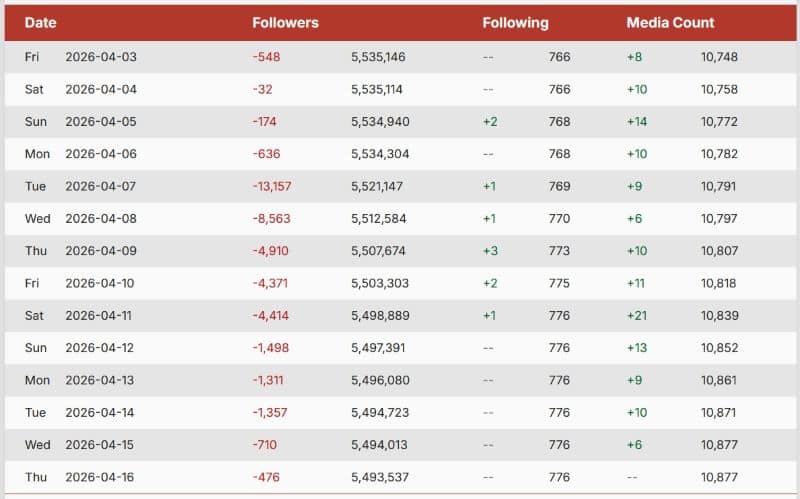Click the Media Count column header
The image size is (800, 499).
tap(670, 23)
